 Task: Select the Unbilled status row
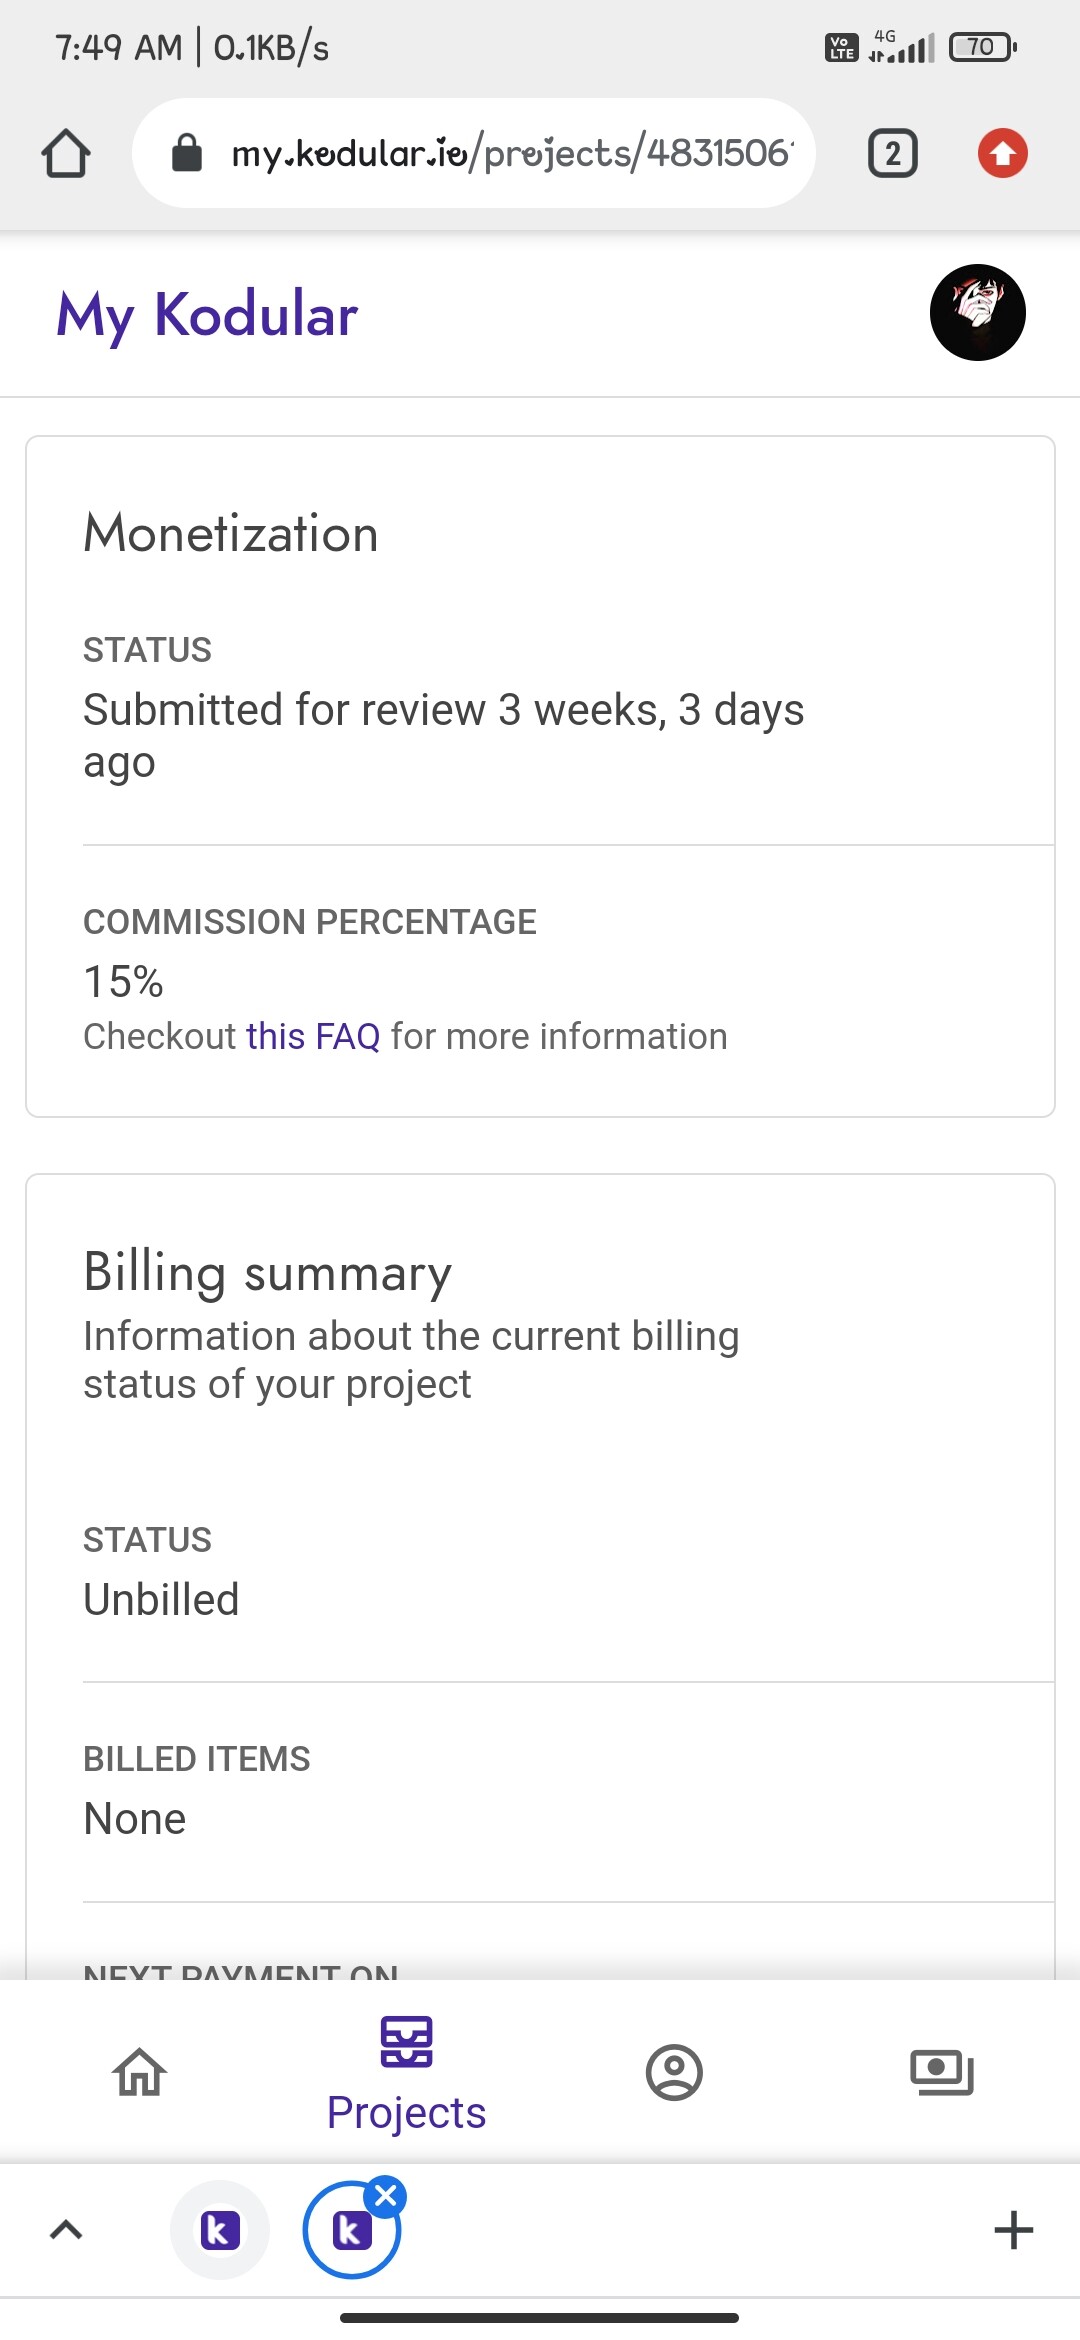[568, 1572]
